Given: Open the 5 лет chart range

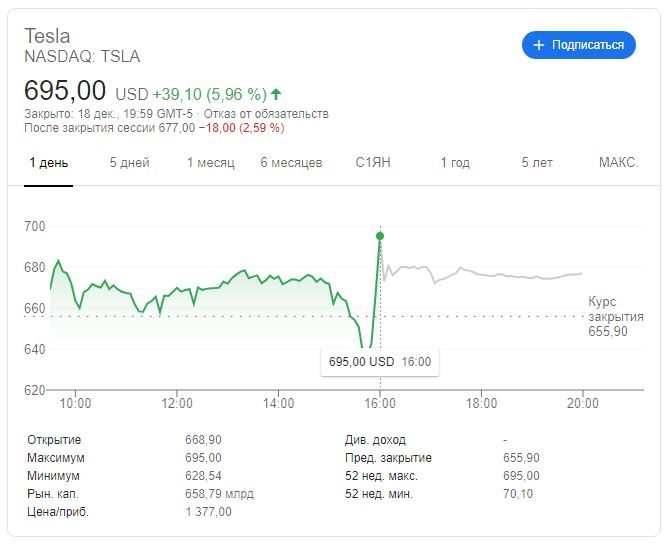Looking at the screenshot, I should [537, 163].
